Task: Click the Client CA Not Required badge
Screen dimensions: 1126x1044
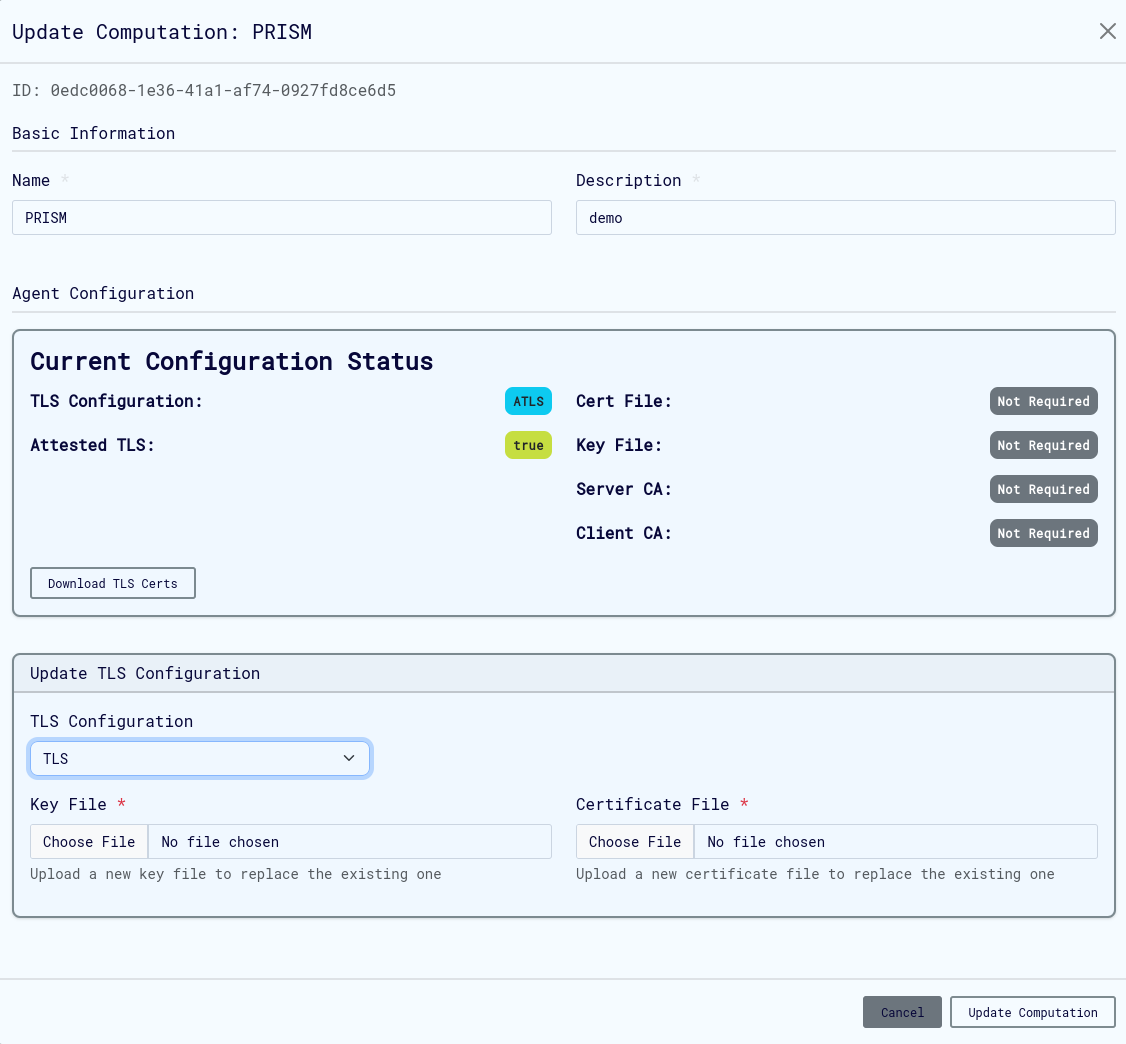Action: pyautogui.click(x=1043, y=533)
